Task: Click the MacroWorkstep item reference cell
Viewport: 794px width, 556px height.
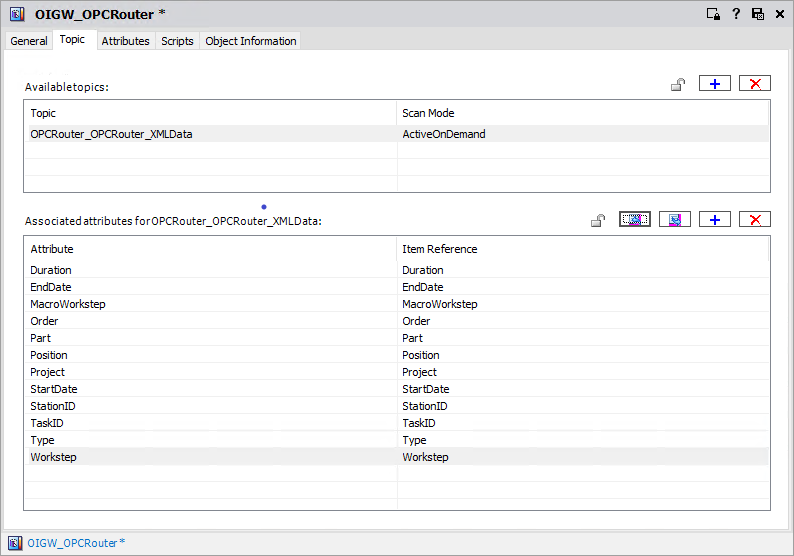Action: 583,304
